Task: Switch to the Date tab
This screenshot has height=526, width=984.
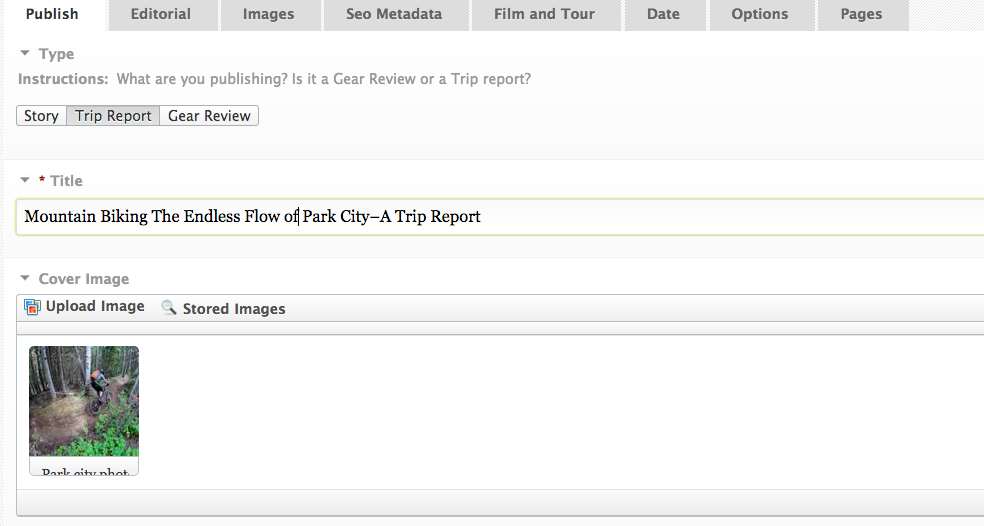Action: (x=663, y=14)
